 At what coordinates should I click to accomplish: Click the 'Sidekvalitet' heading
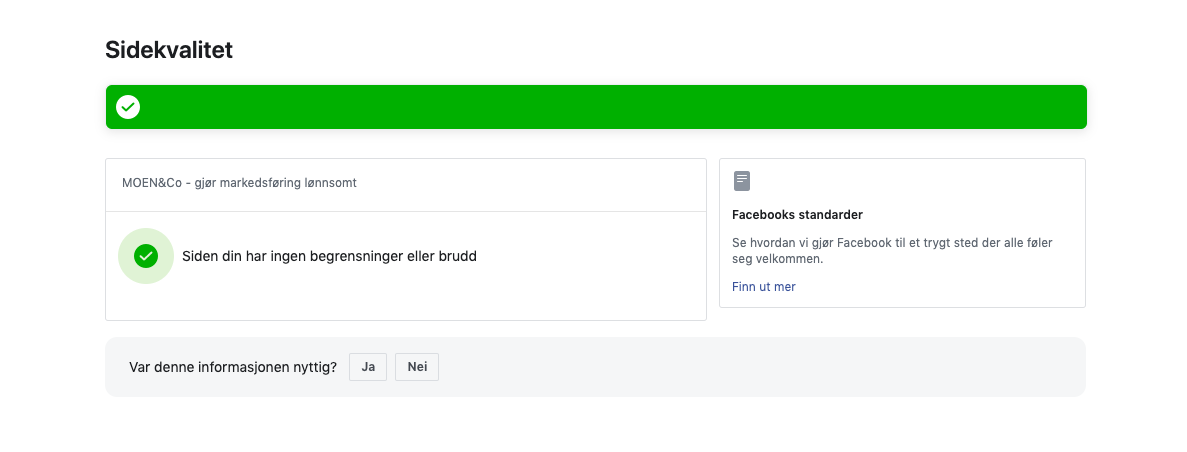169,50
